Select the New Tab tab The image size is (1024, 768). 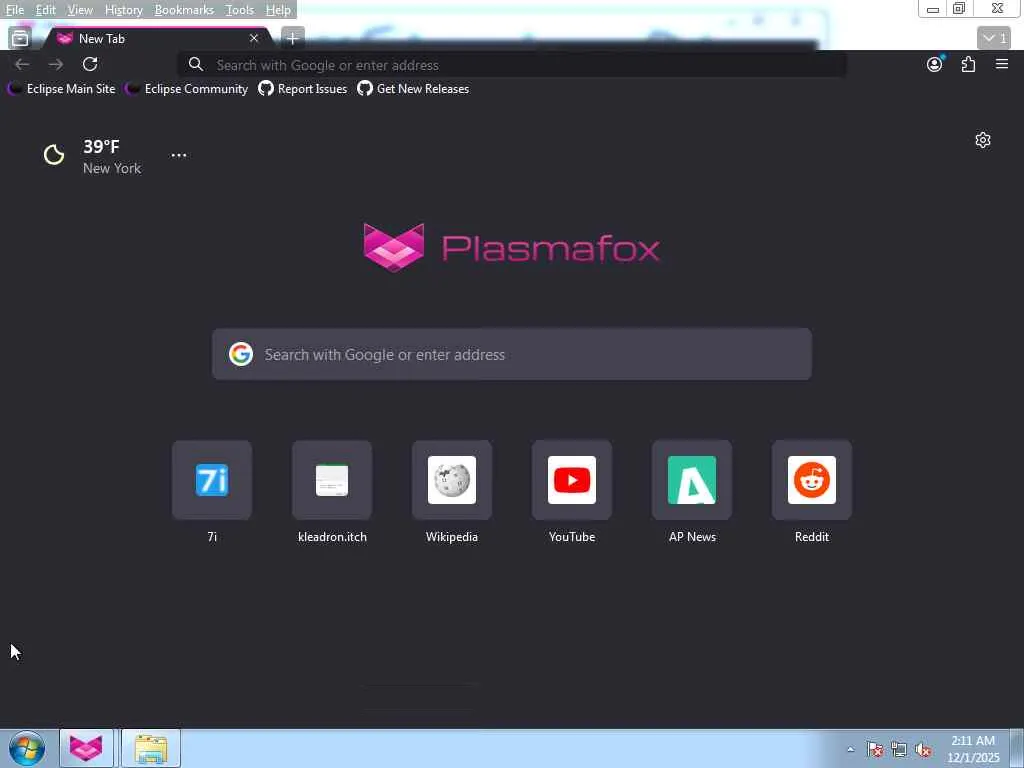tap(157, 39)
